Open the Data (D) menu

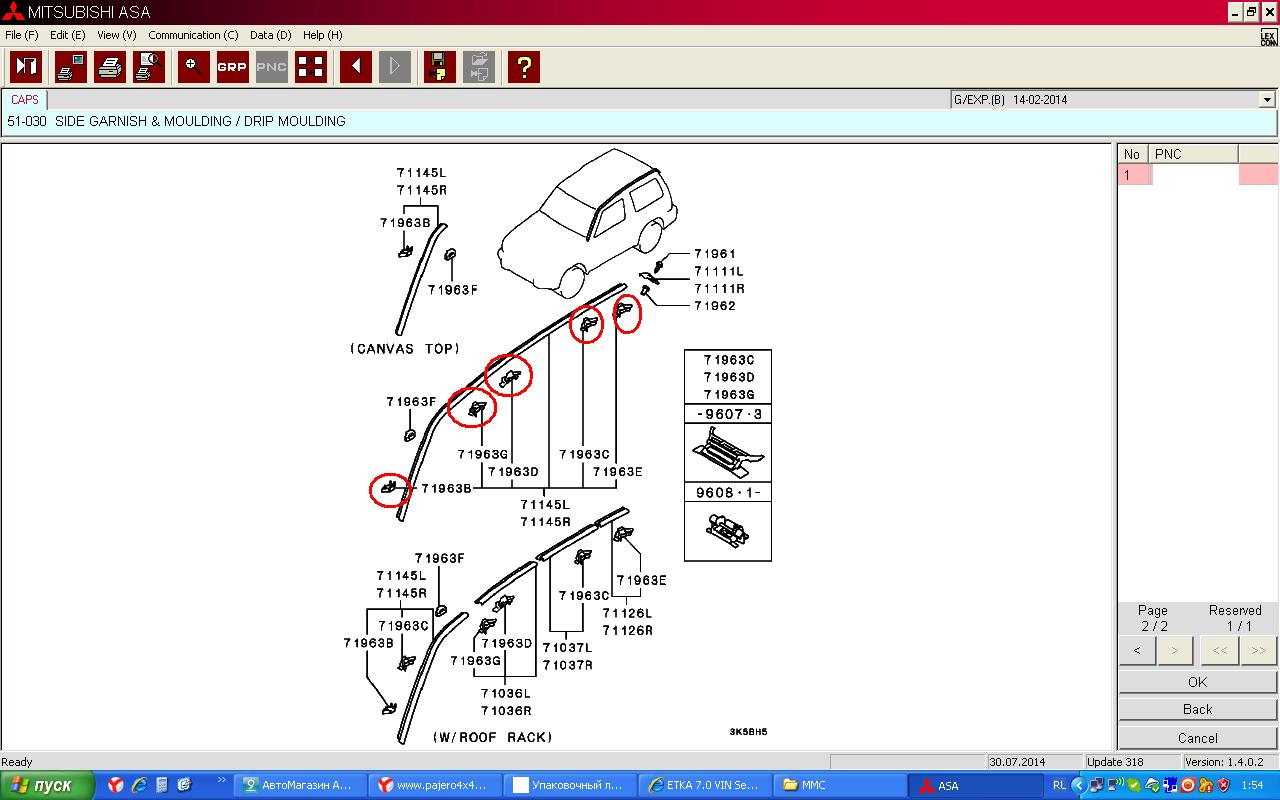(x=270, y=35)
